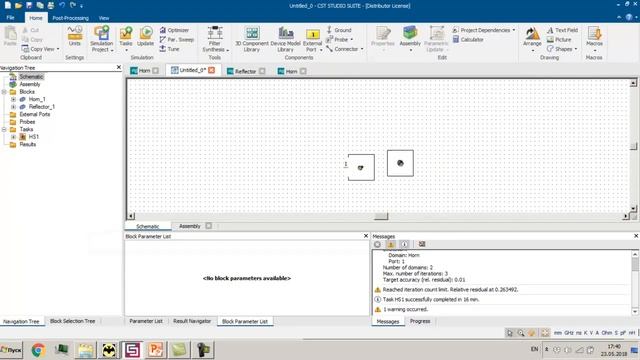
Task: Clear messages icon in Messages toolbar
Action: [x=422, y=244]
